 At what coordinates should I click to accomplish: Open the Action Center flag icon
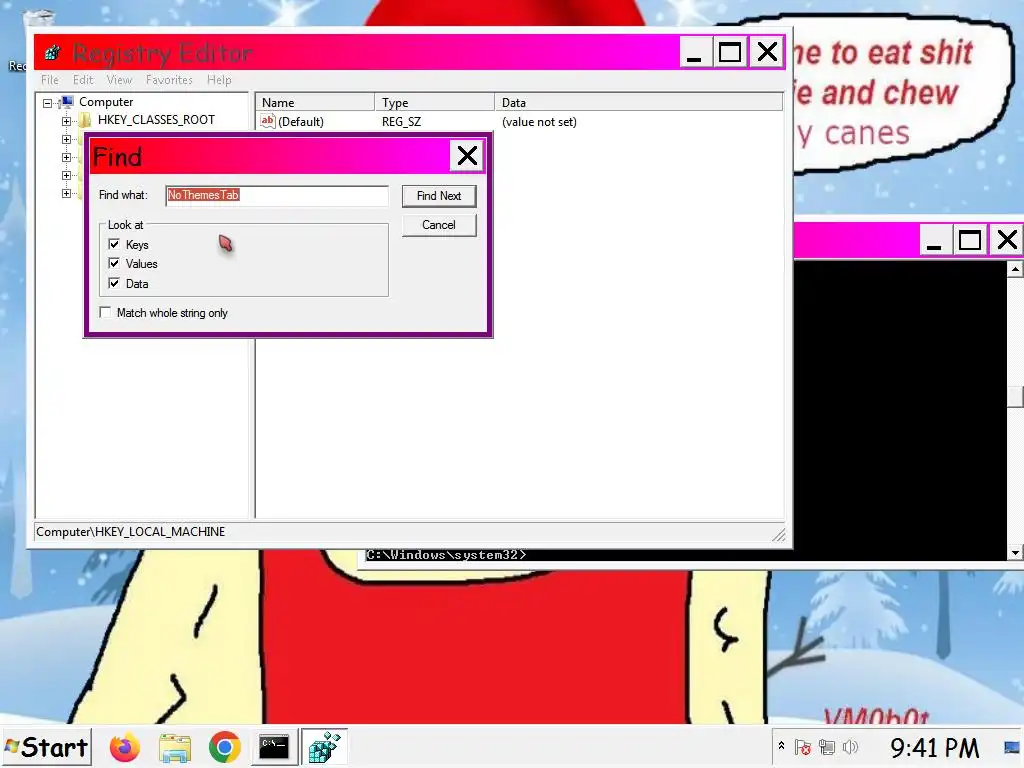point(803,746)
